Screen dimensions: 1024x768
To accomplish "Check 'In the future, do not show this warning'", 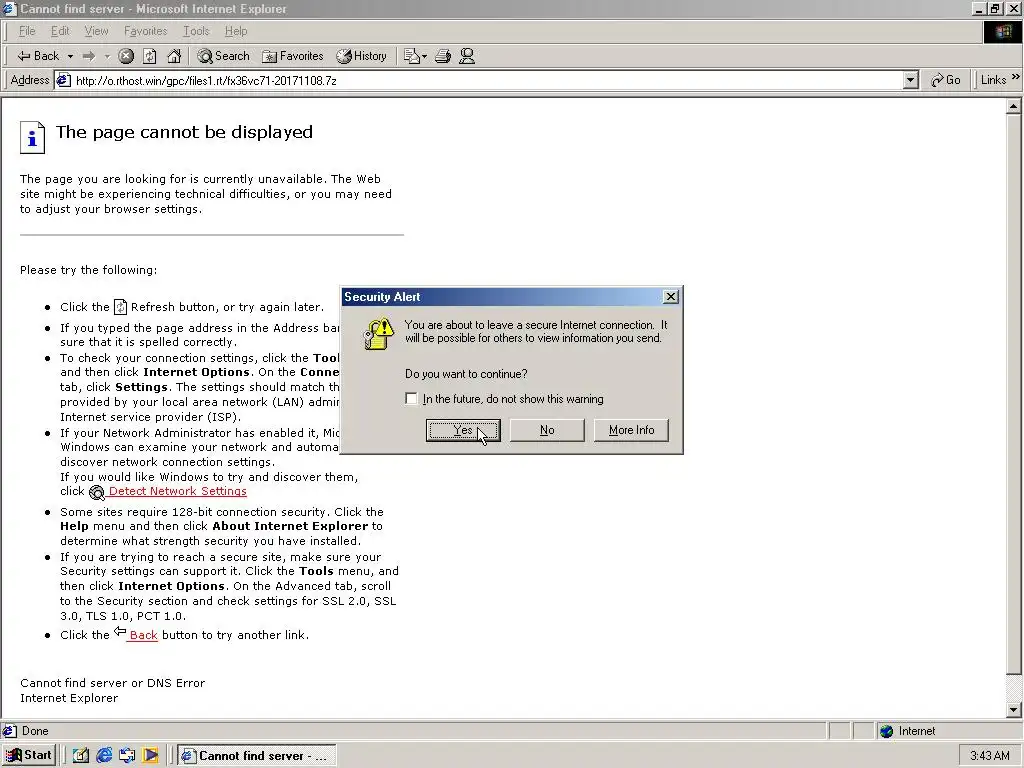I will click(x=411, y=398).
